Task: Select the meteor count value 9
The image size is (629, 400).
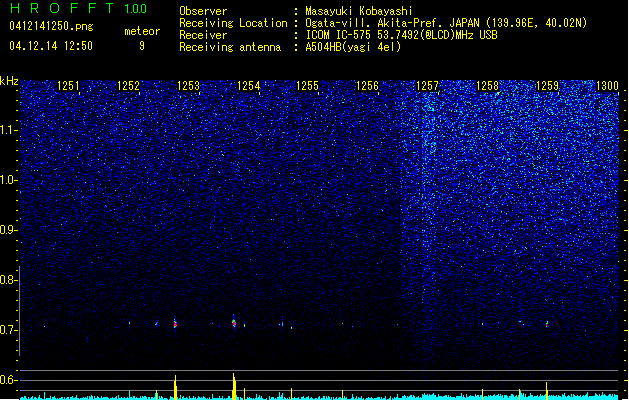Action: (142, 46)
